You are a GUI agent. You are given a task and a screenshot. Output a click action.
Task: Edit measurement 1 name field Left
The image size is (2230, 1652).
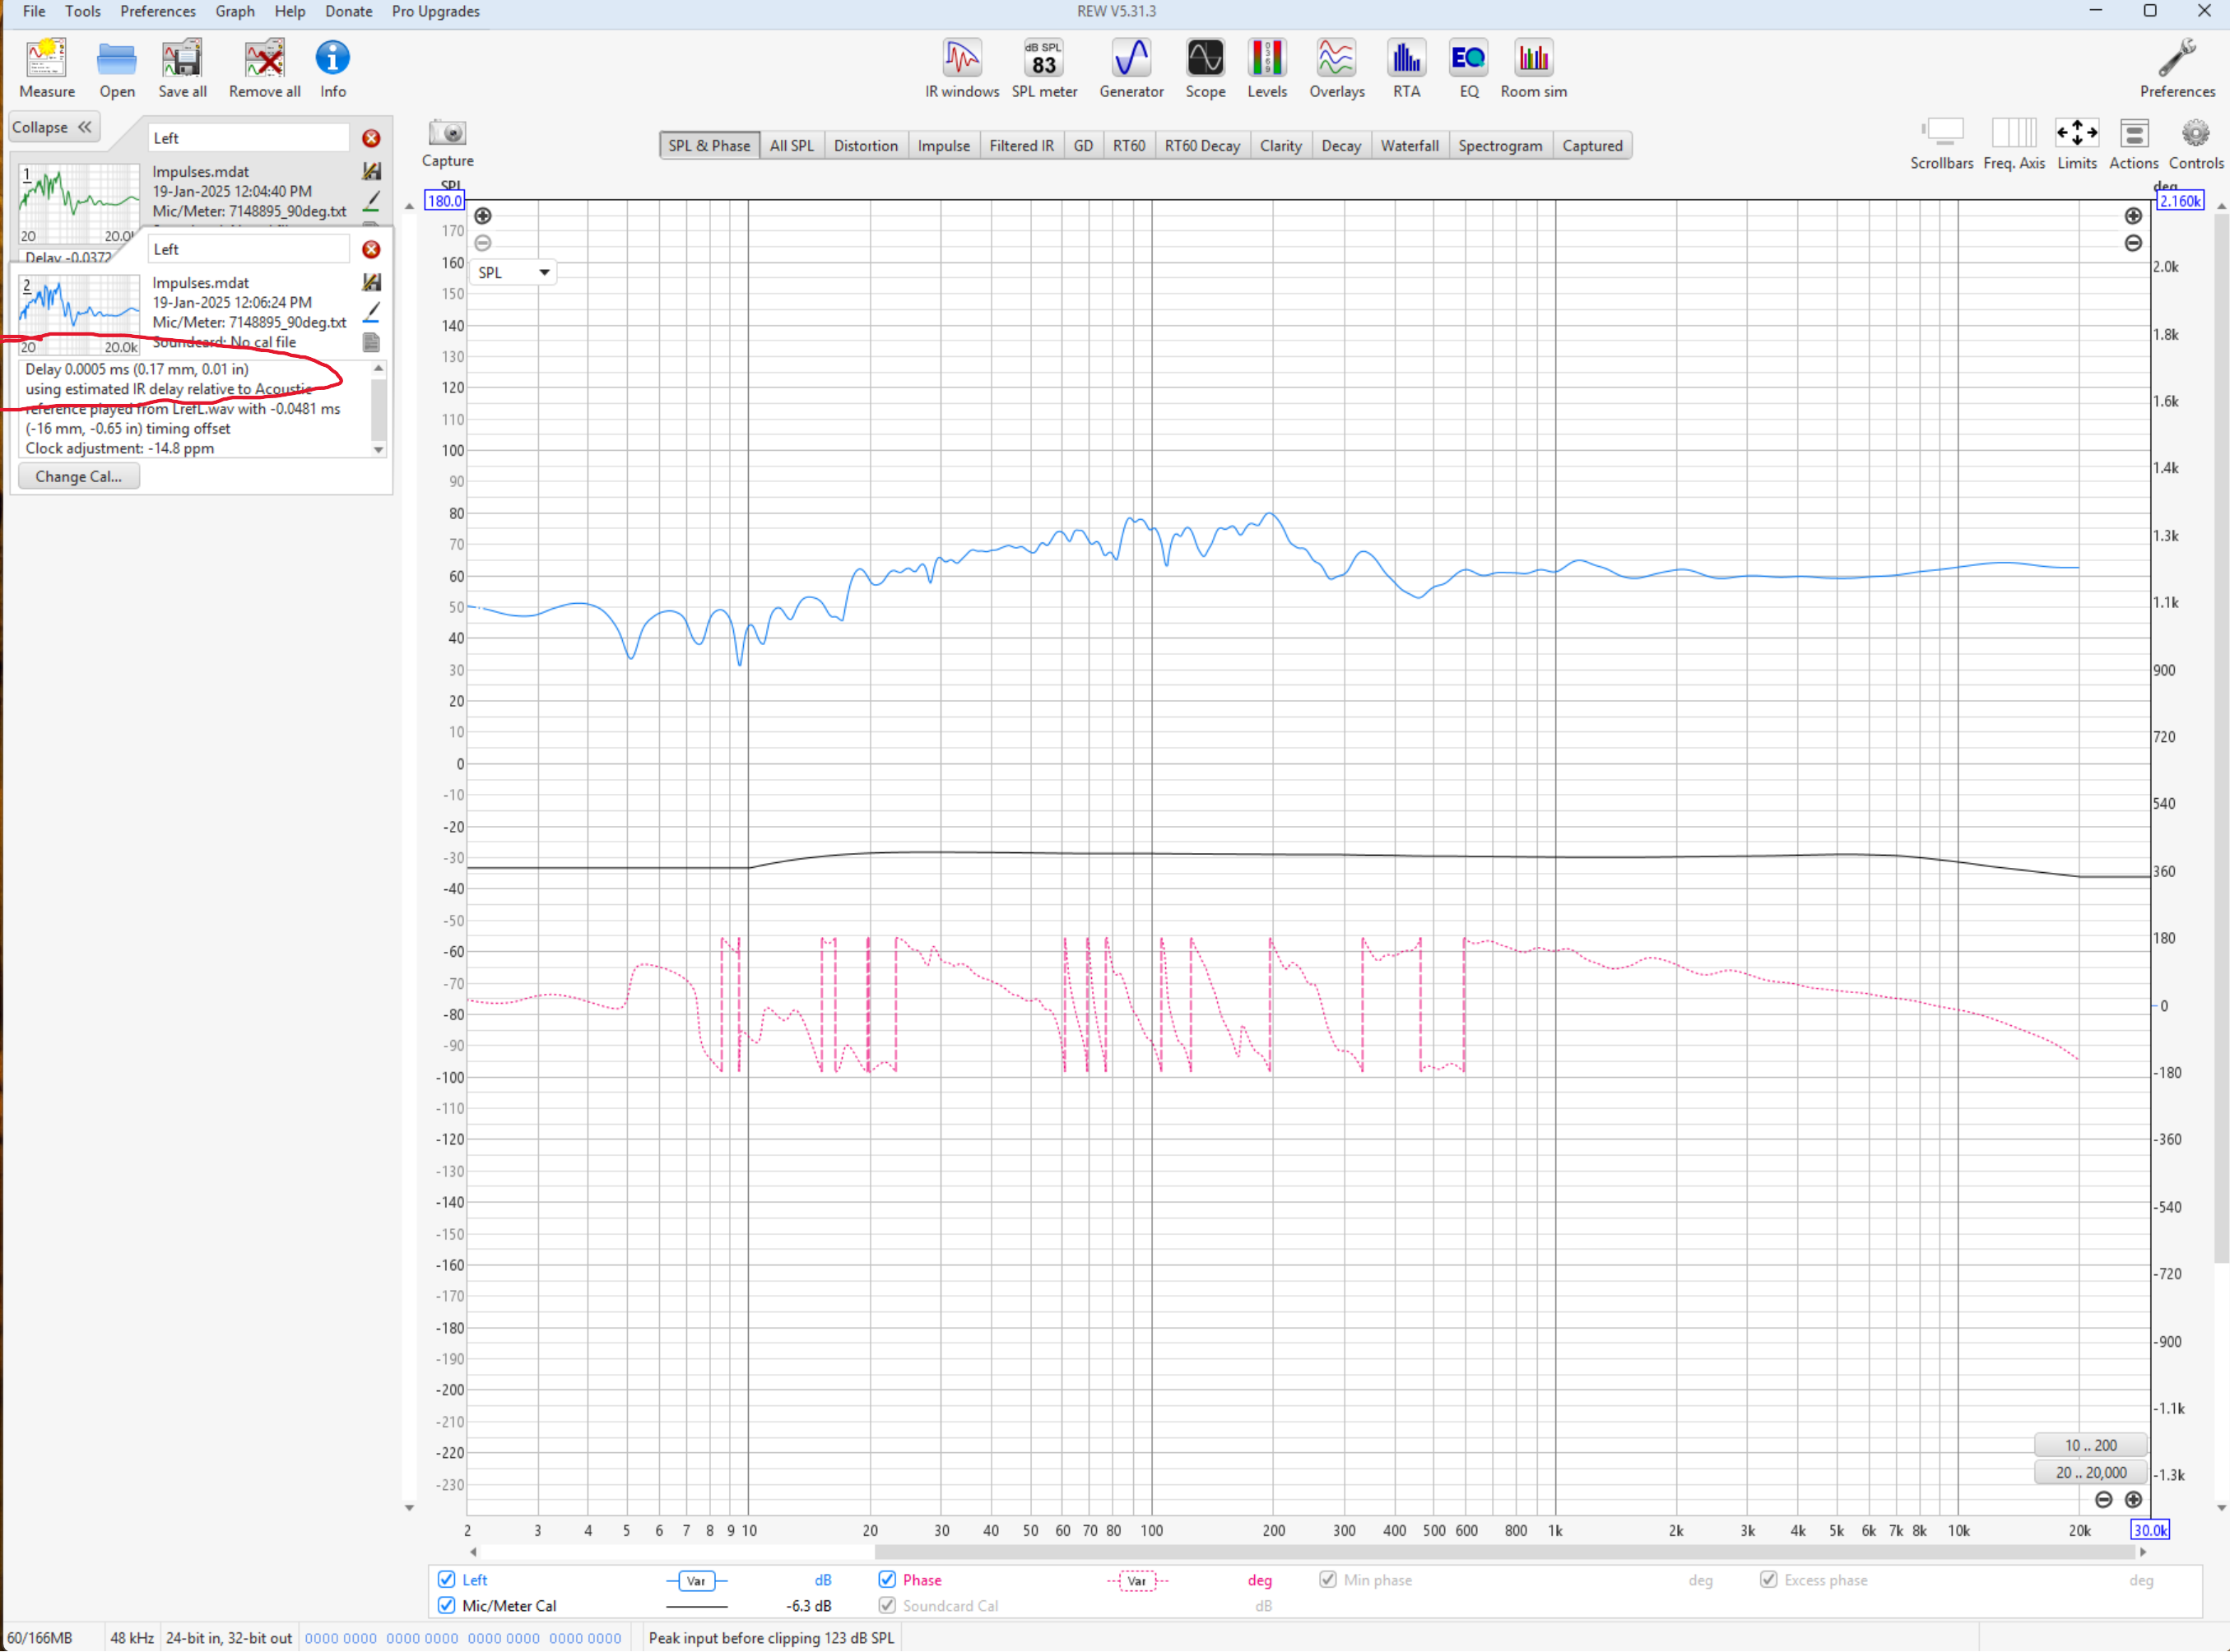tap(248, 138)
